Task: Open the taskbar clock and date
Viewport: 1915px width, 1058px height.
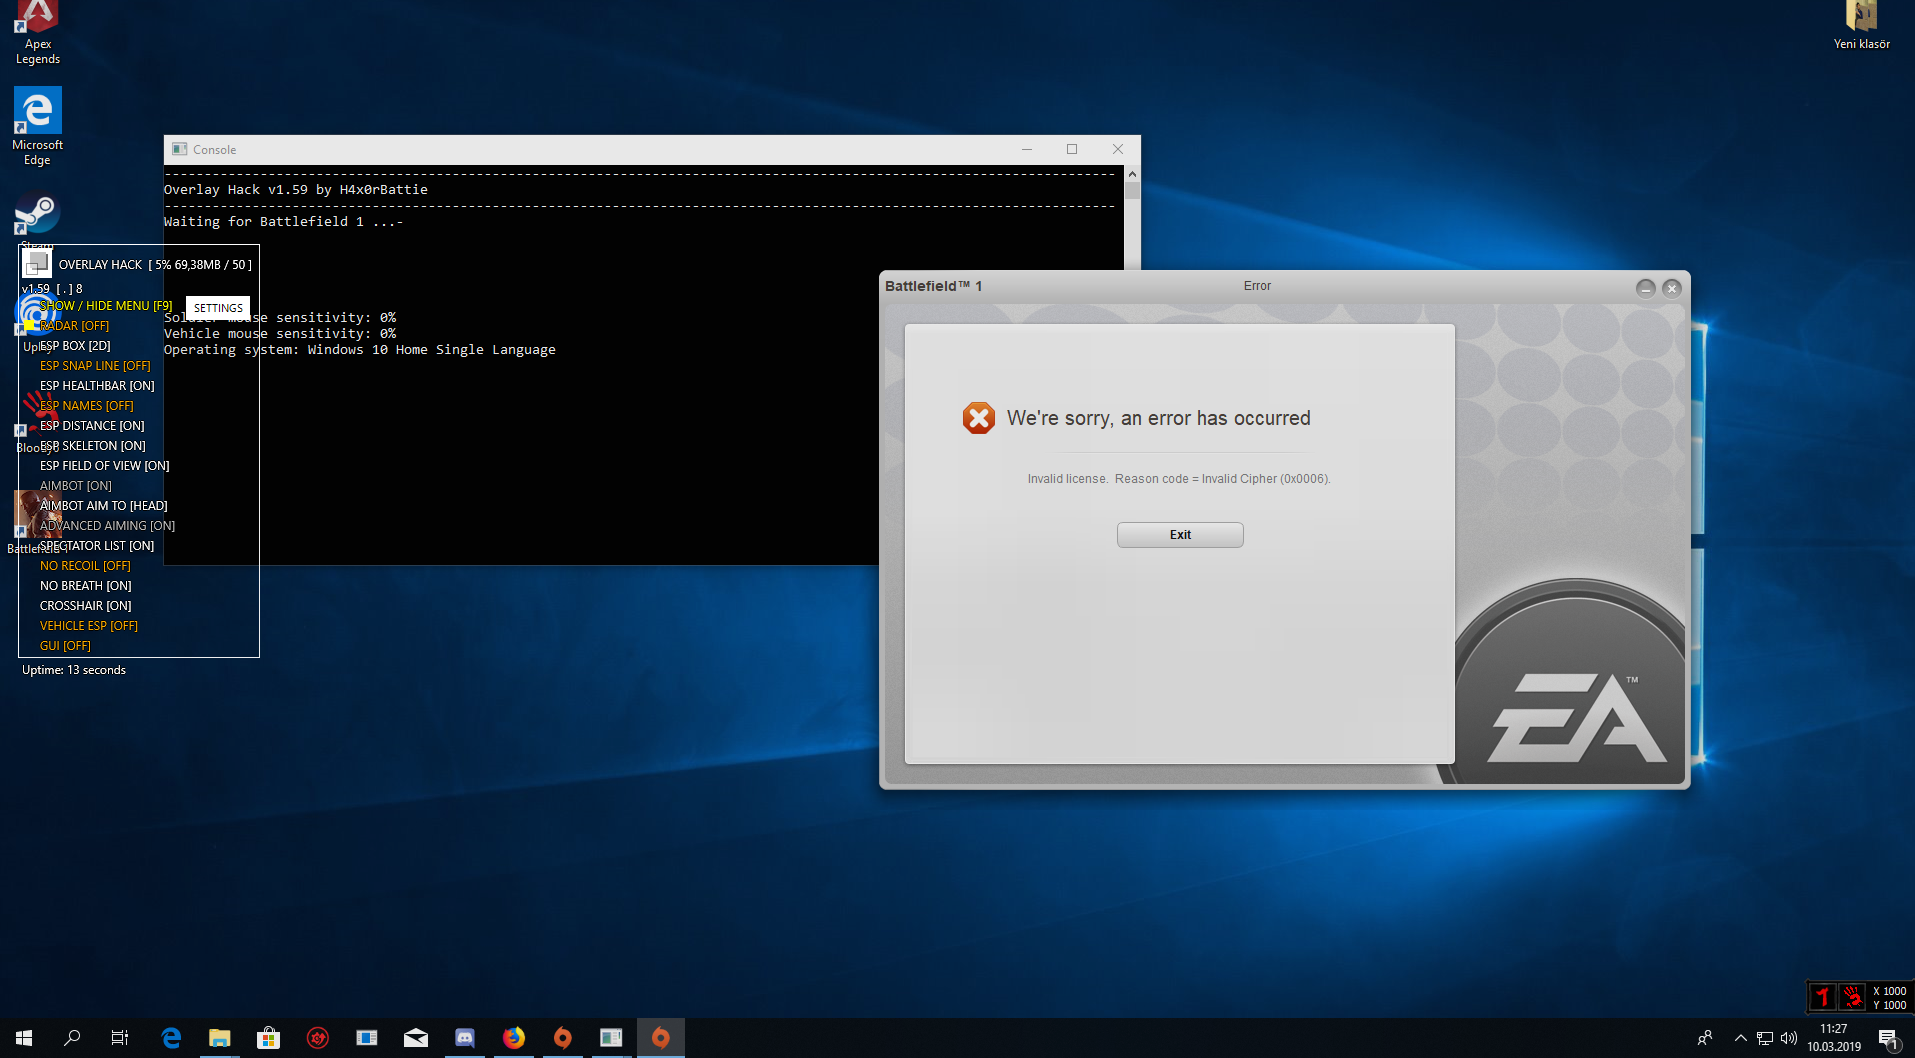Action: pyautogui.click(x=1834, y=1038)
